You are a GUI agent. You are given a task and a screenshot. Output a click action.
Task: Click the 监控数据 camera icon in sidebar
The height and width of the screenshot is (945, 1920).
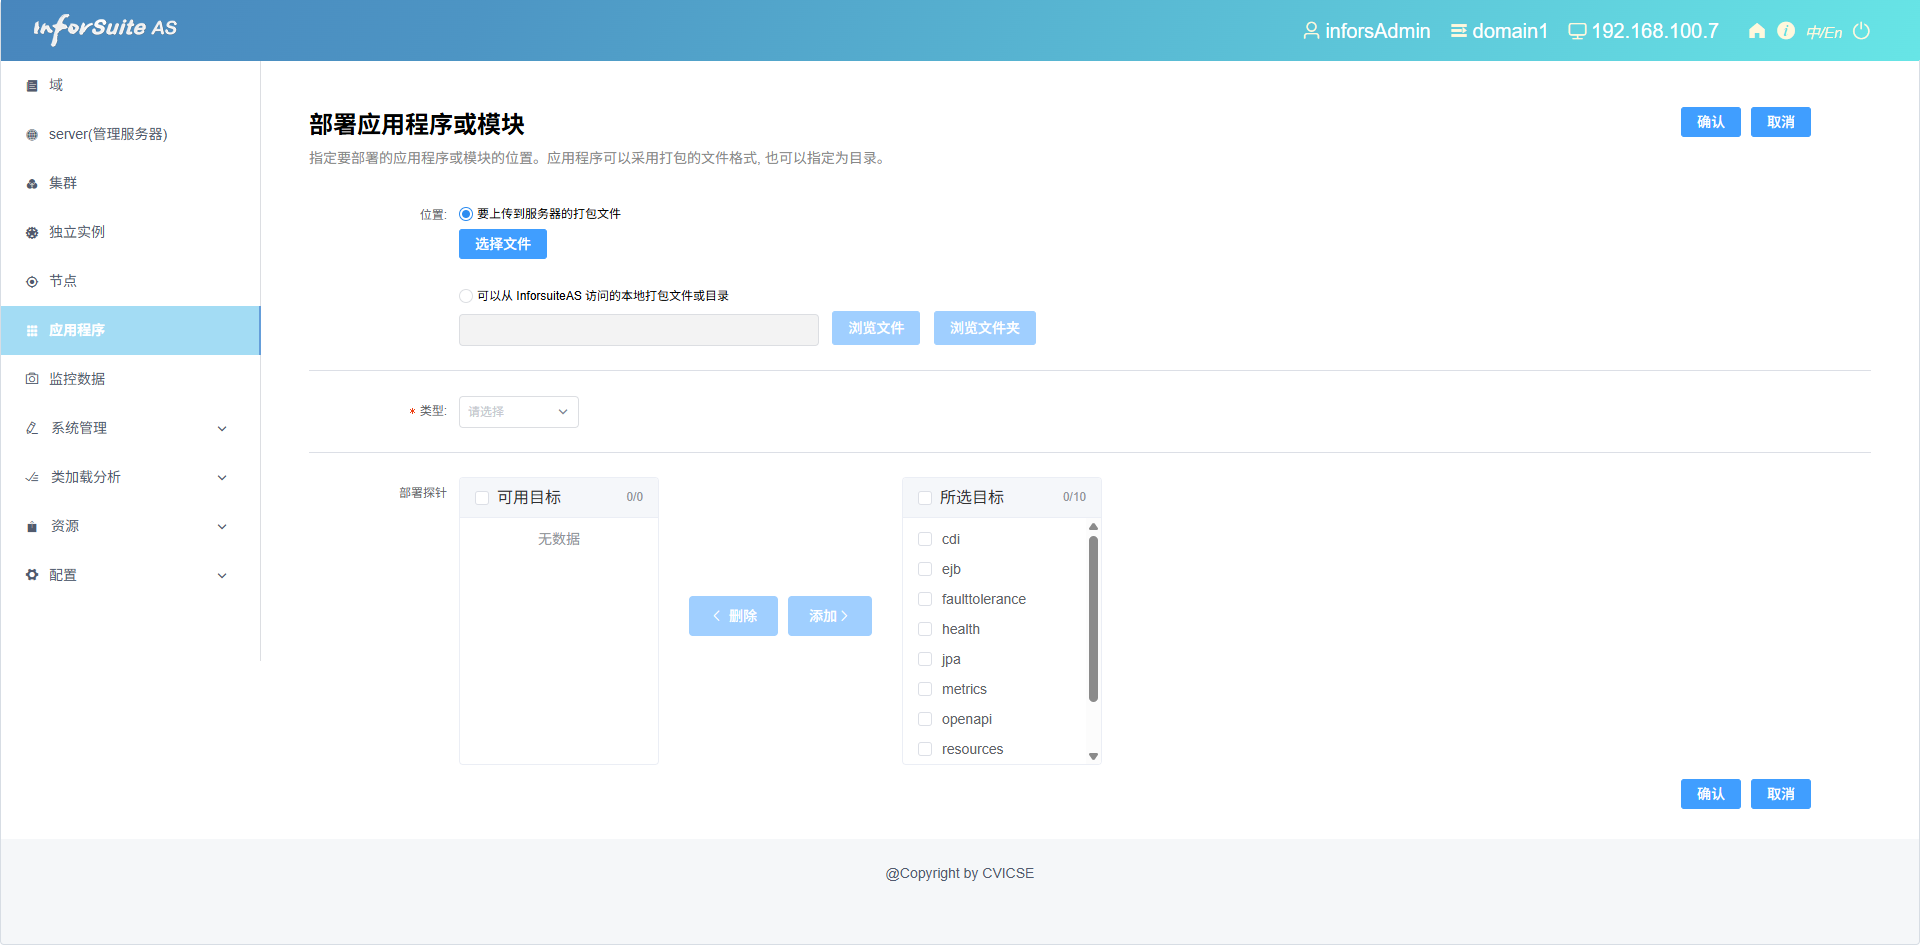[32, 379]
